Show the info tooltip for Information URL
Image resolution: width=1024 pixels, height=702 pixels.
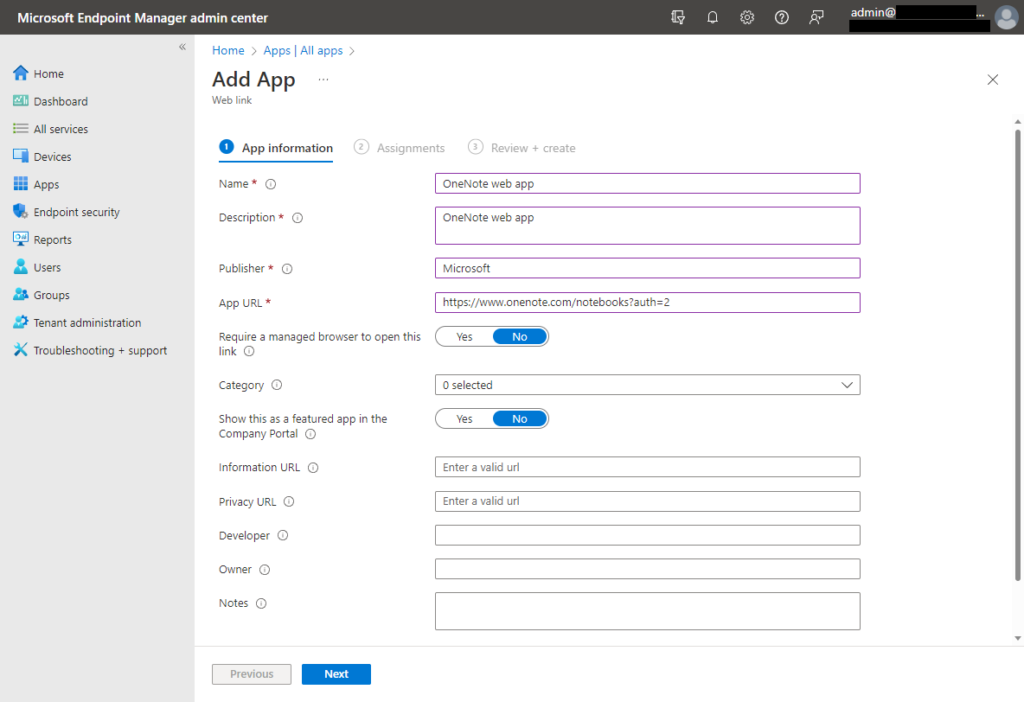tap(313, 468)
